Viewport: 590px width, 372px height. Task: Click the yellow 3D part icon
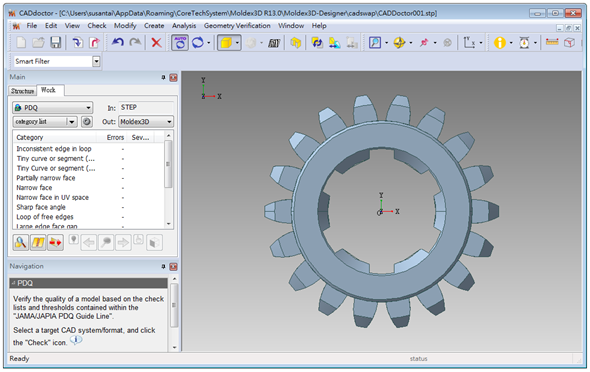296,43
